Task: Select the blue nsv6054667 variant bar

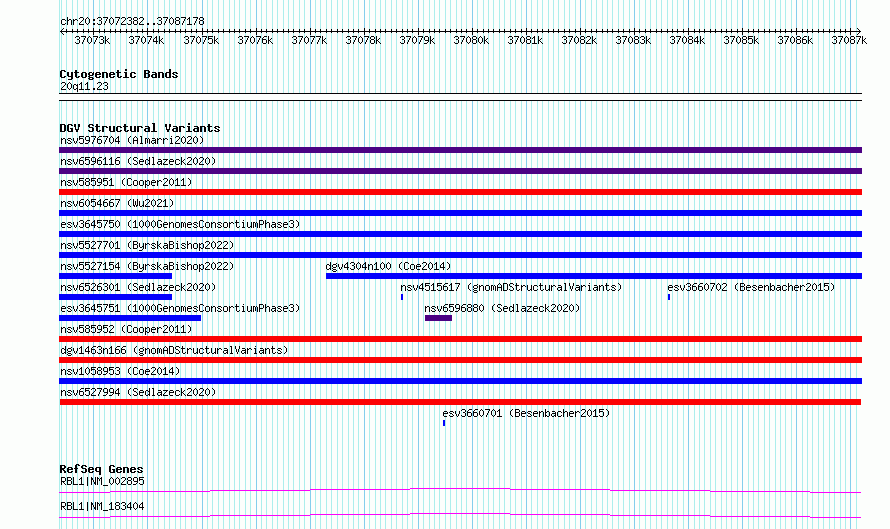Action: pos(460,213)
